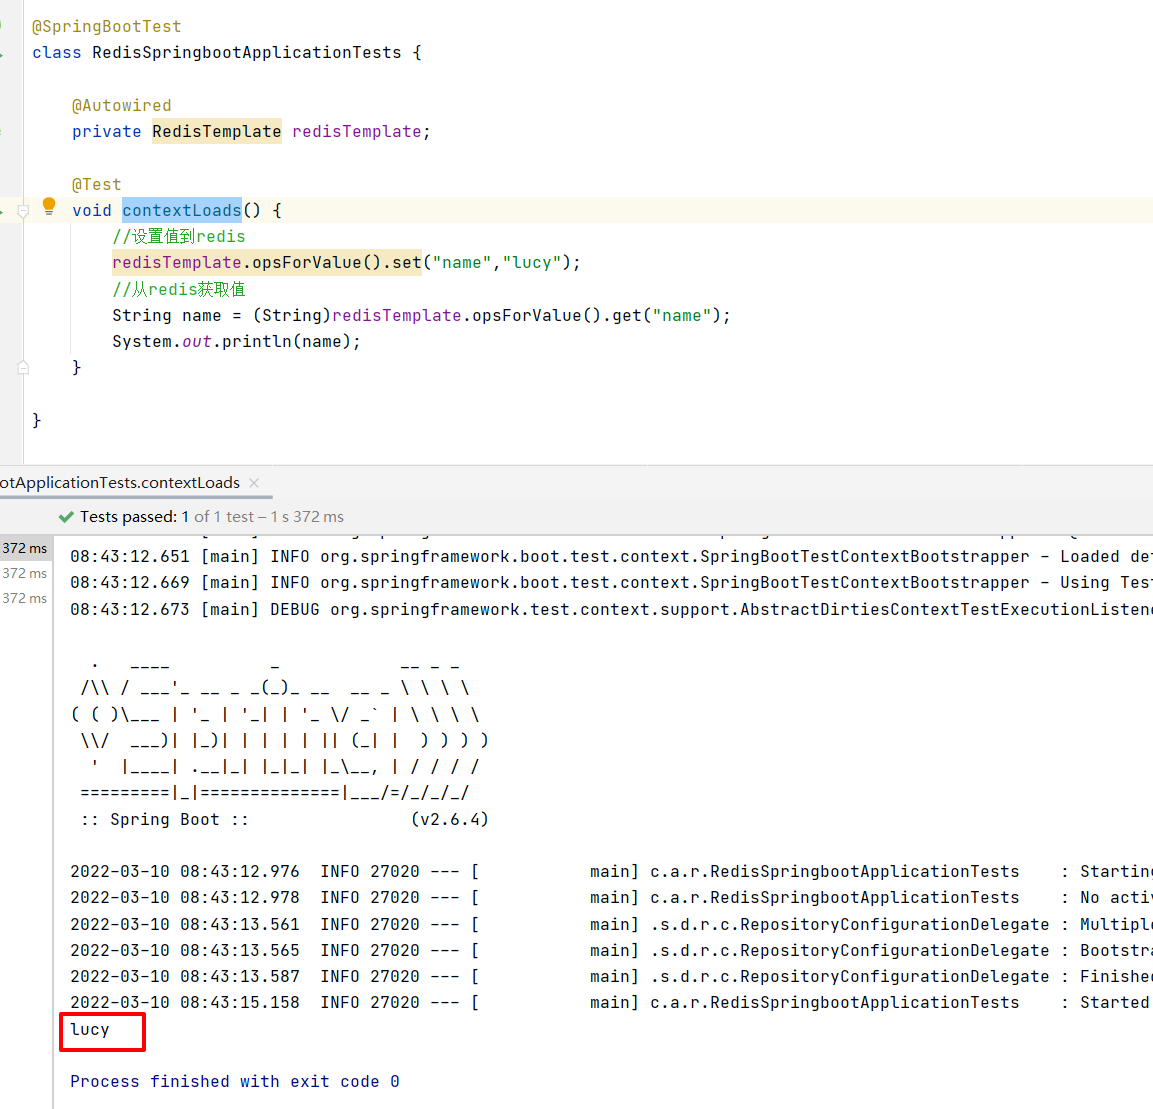Click the run gutter icon beside contextLoads method
Viewport: 1153px width, 1109px height.
click(3, 210)
